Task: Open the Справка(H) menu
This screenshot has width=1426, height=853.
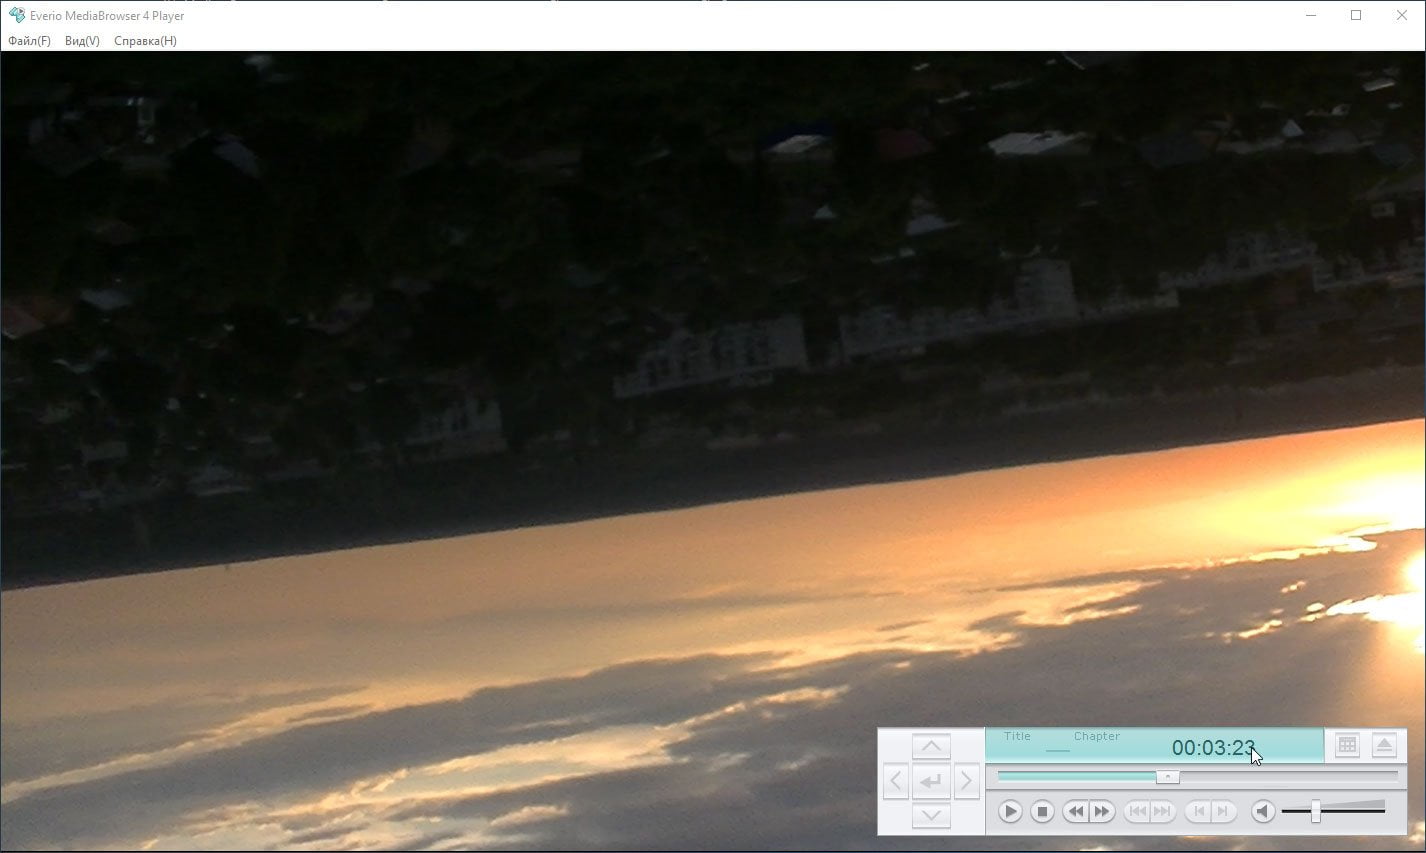Action: click(145, 41)
